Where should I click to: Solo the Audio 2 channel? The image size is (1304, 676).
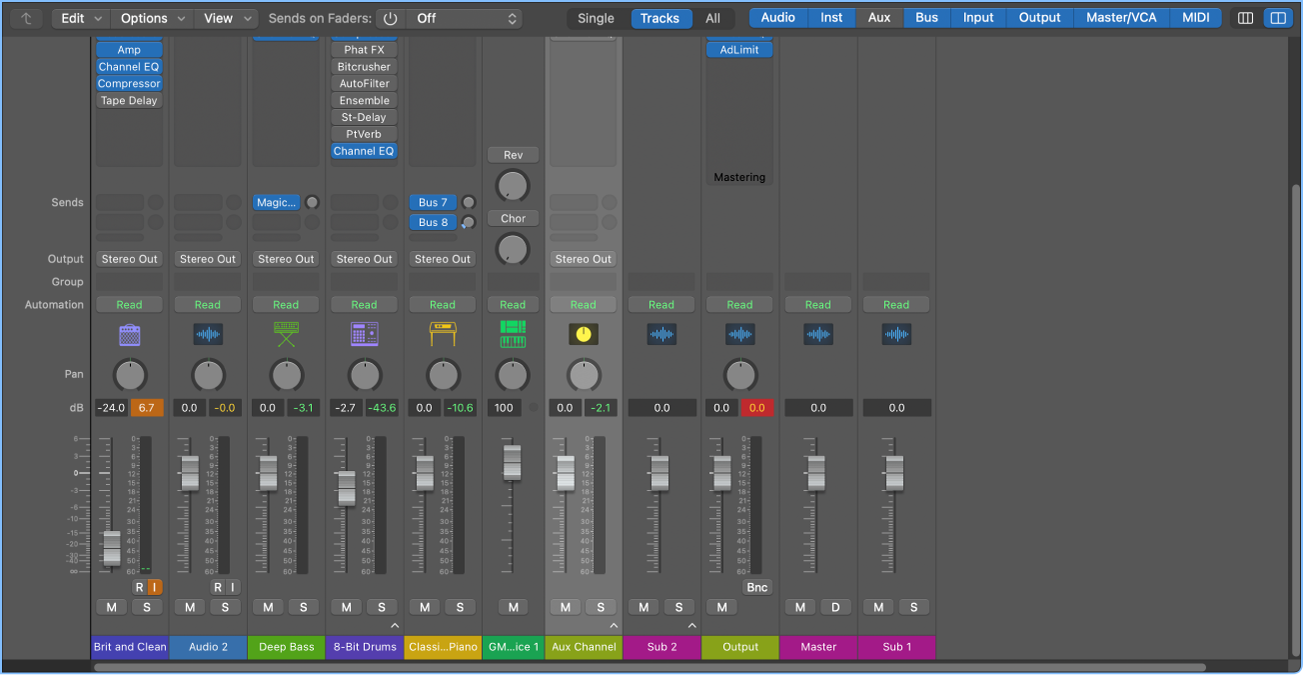click(x=225, y=607)
